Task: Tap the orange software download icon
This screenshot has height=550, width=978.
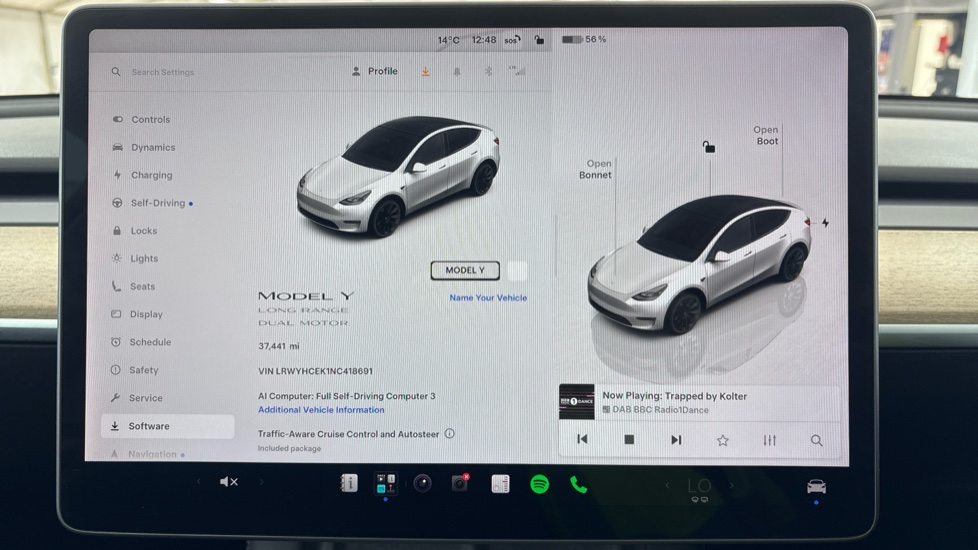Action: [x=425, y=72]
